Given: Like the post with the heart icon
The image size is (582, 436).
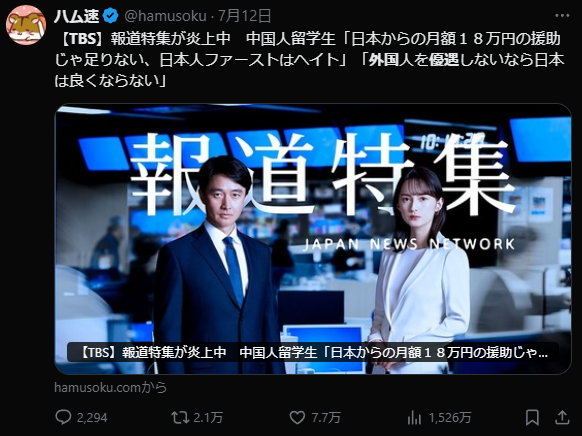Looking at the screenshot, I should pyautogui.click(x=297, y=417).
